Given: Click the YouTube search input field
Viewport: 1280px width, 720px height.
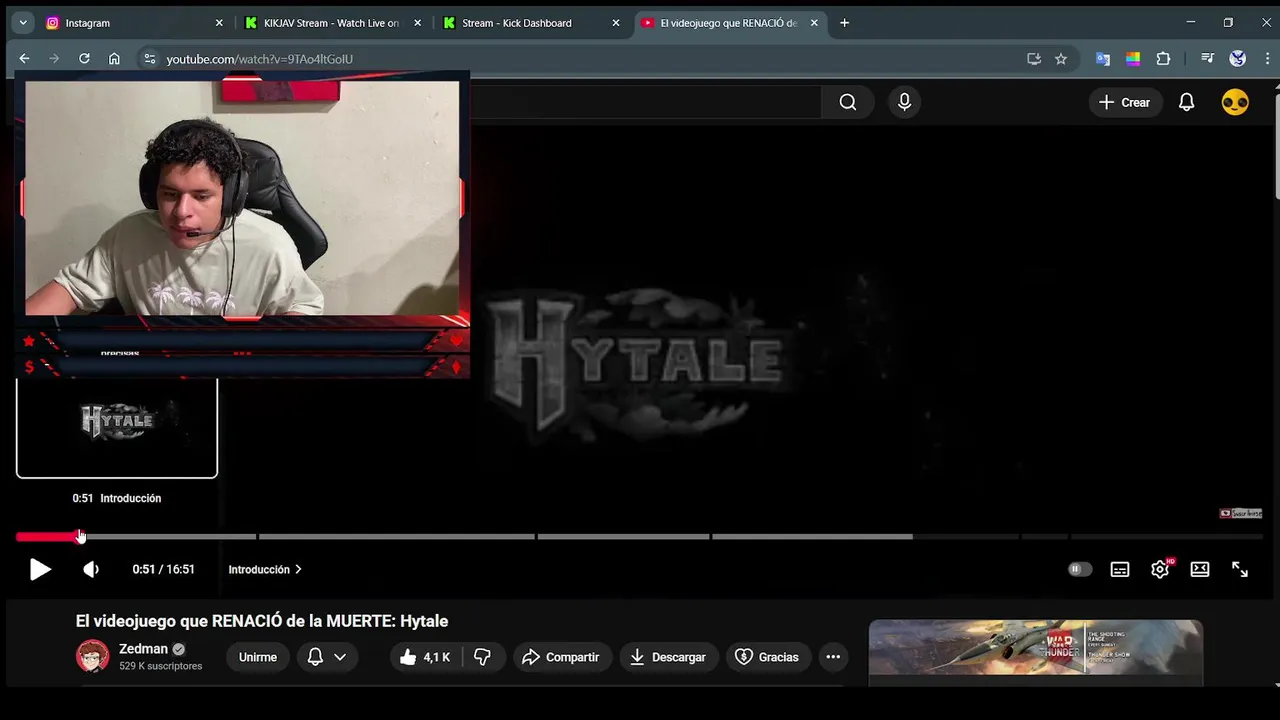Looking at the screenshot, I should pos(645,102).
